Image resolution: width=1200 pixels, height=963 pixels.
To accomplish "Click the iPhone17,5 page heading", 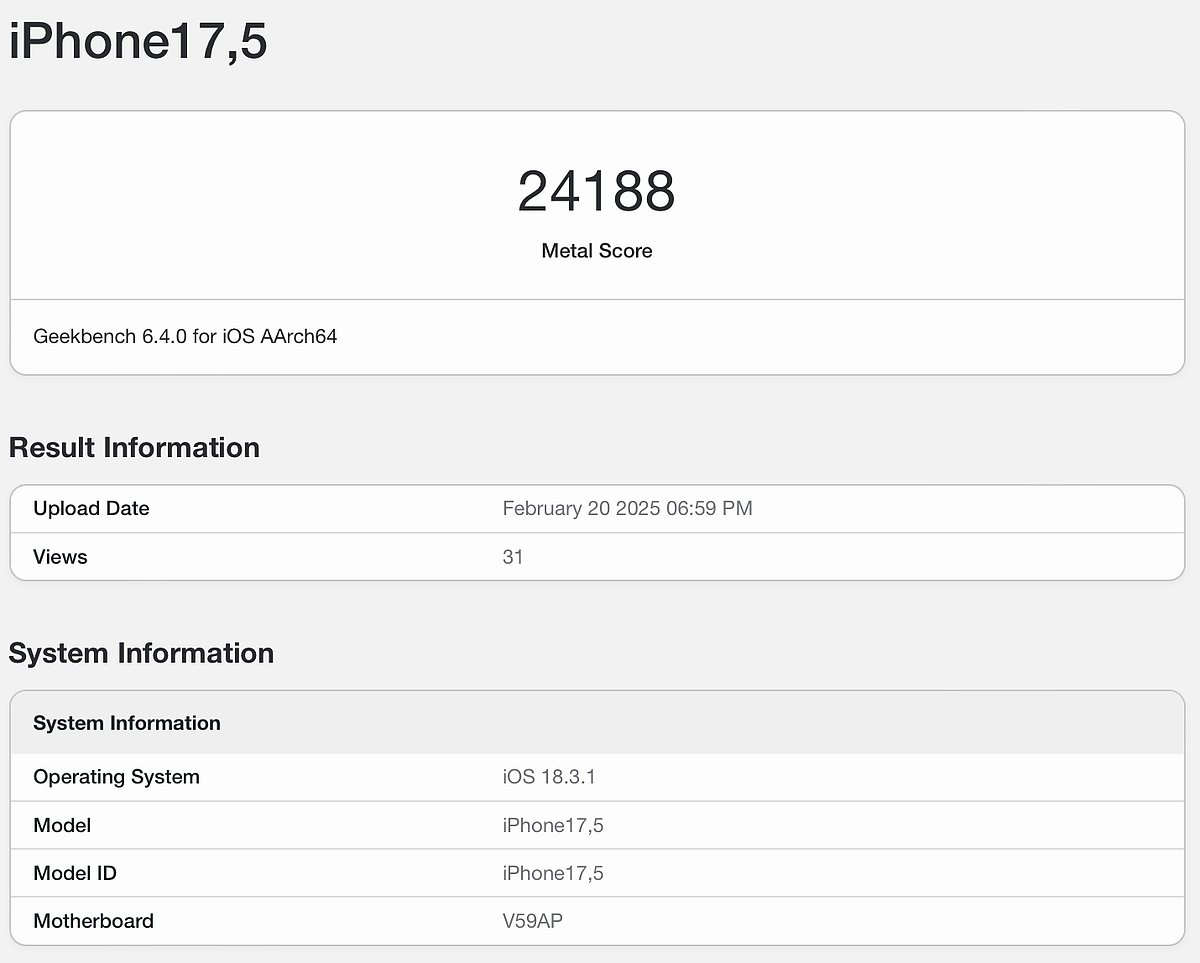I will pos(137,42).
